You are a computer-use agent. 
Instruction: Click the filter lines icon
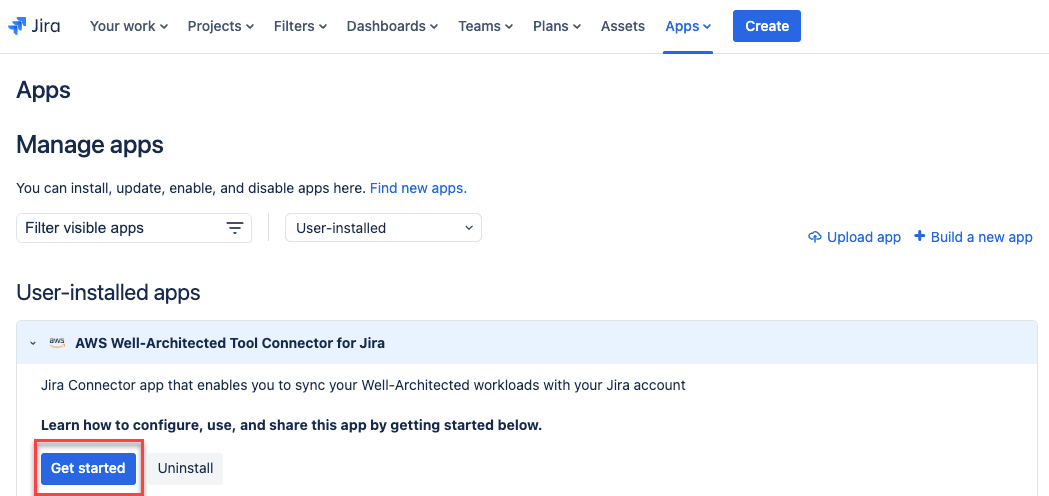tap(234, 228)
